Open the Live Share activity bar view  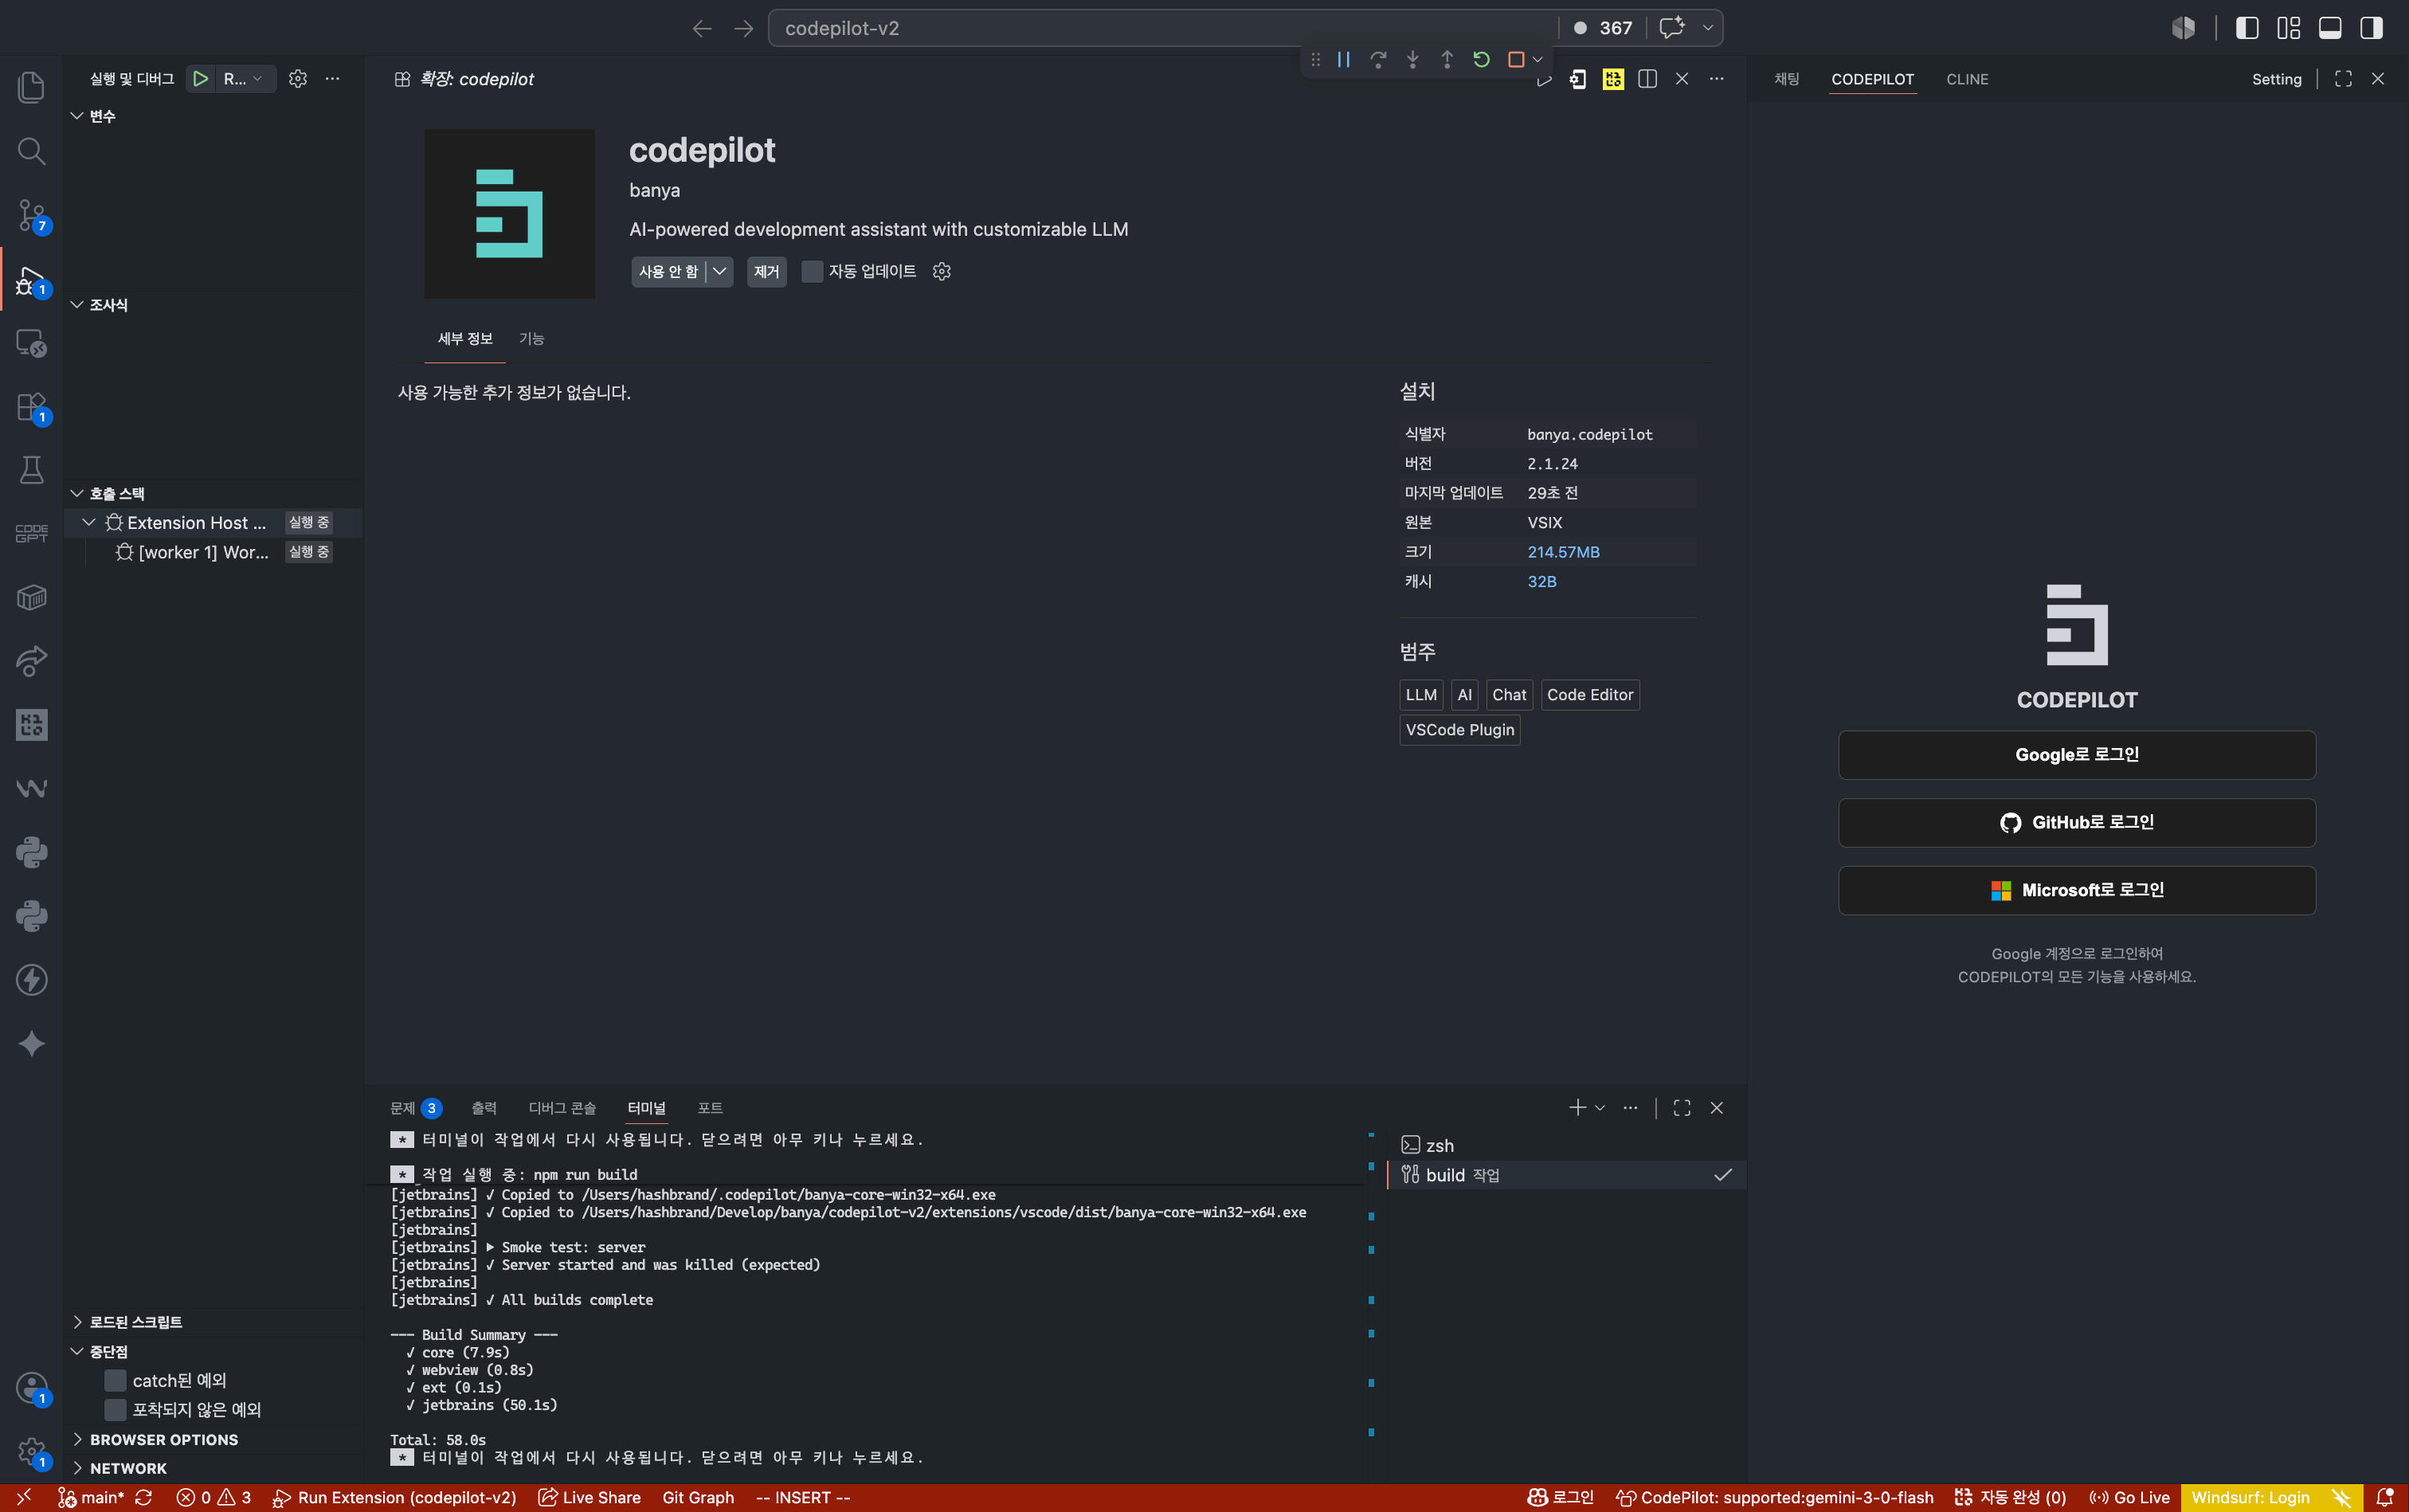(31, 661)
